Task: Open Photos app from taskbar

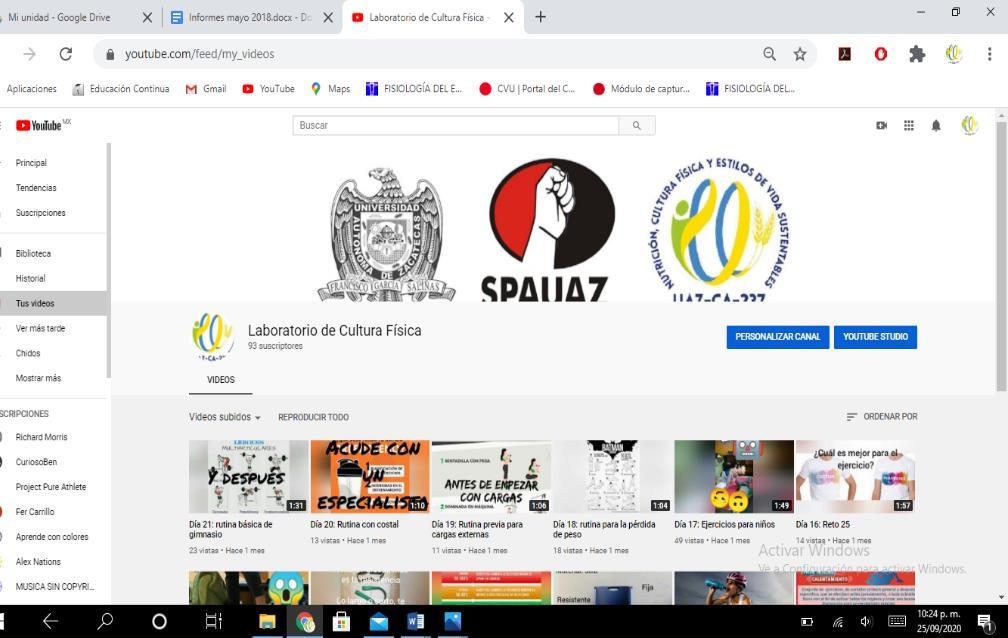Action: [453, 621]
